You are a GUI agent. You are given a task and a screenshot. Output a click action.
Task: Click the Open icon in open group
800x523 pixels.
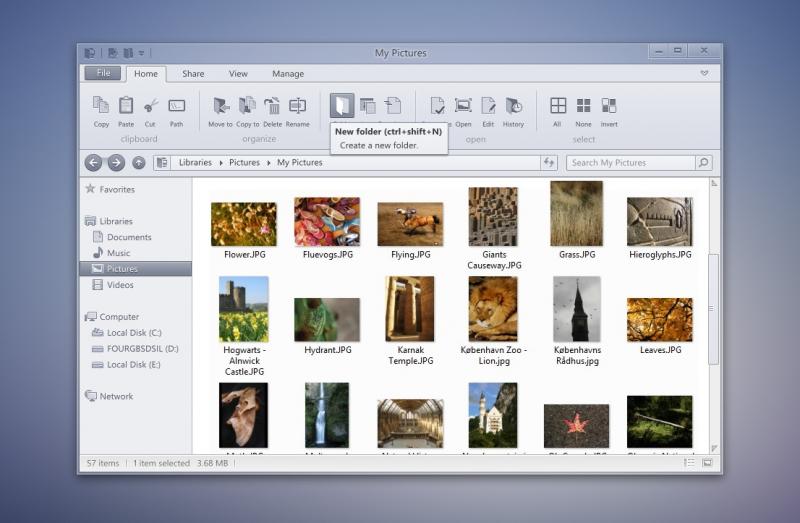click(463, 105)
